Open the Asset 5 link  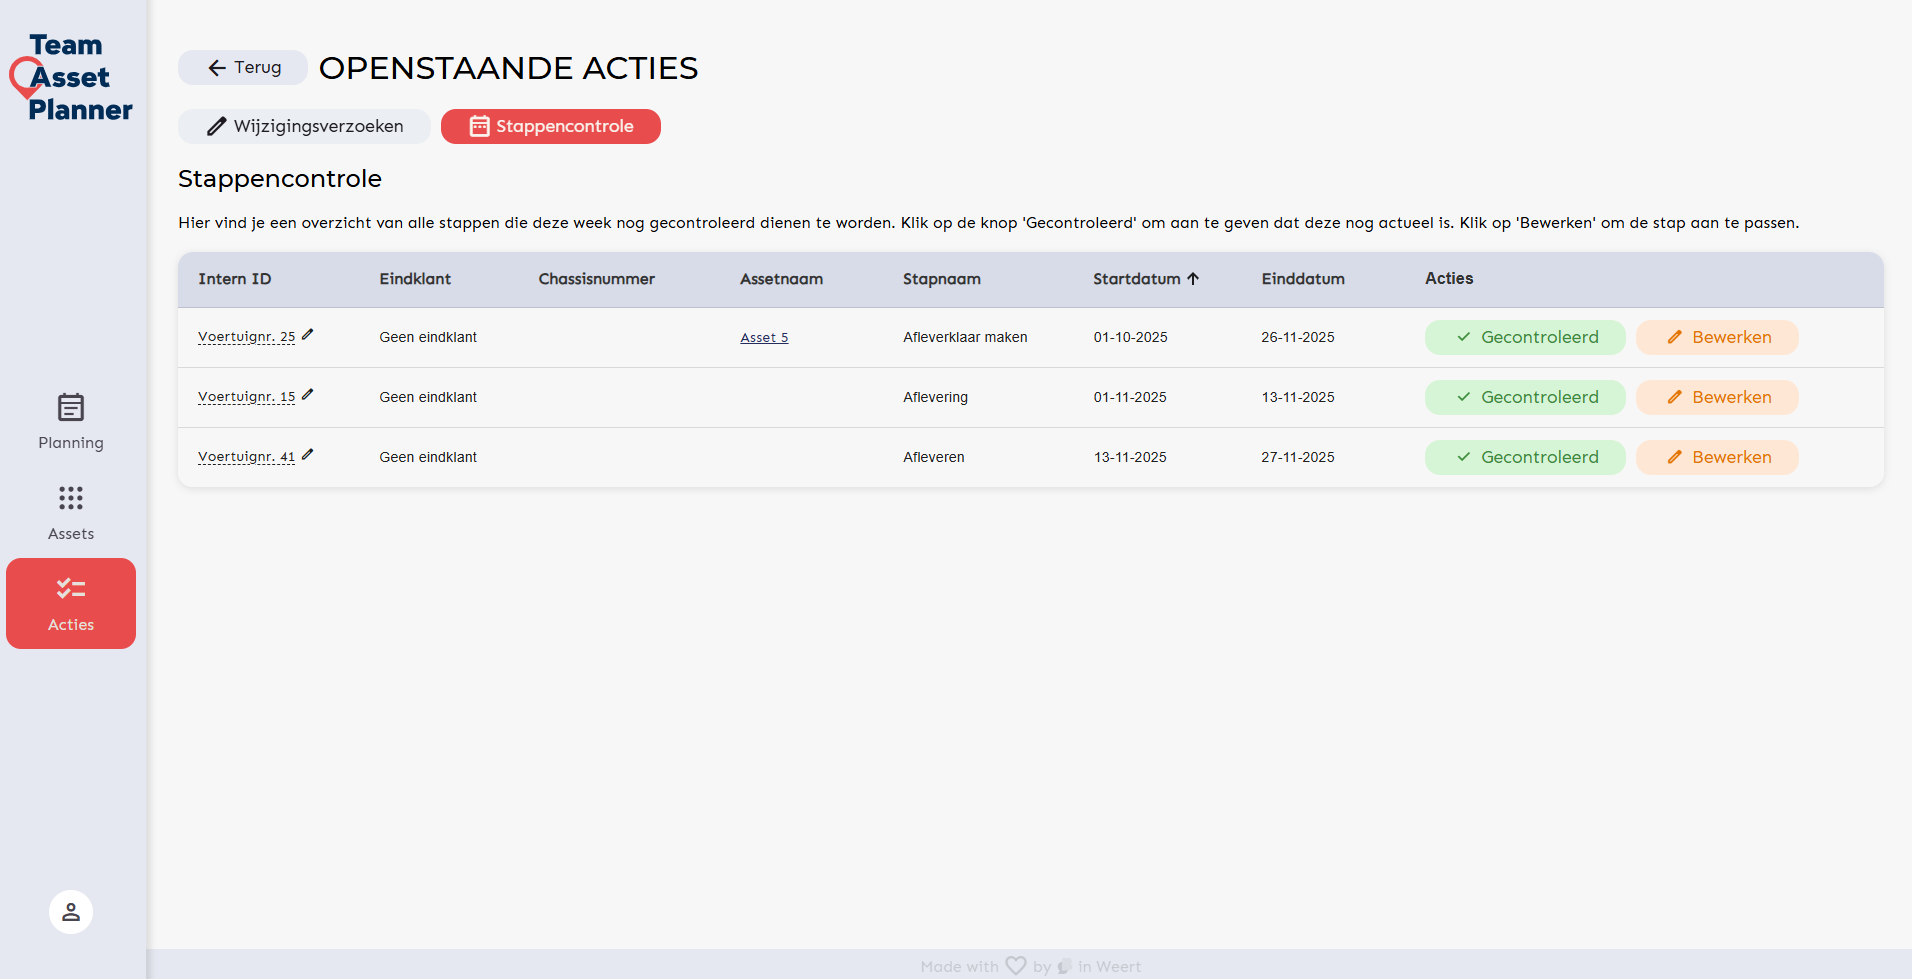click(x=763, y=337)
